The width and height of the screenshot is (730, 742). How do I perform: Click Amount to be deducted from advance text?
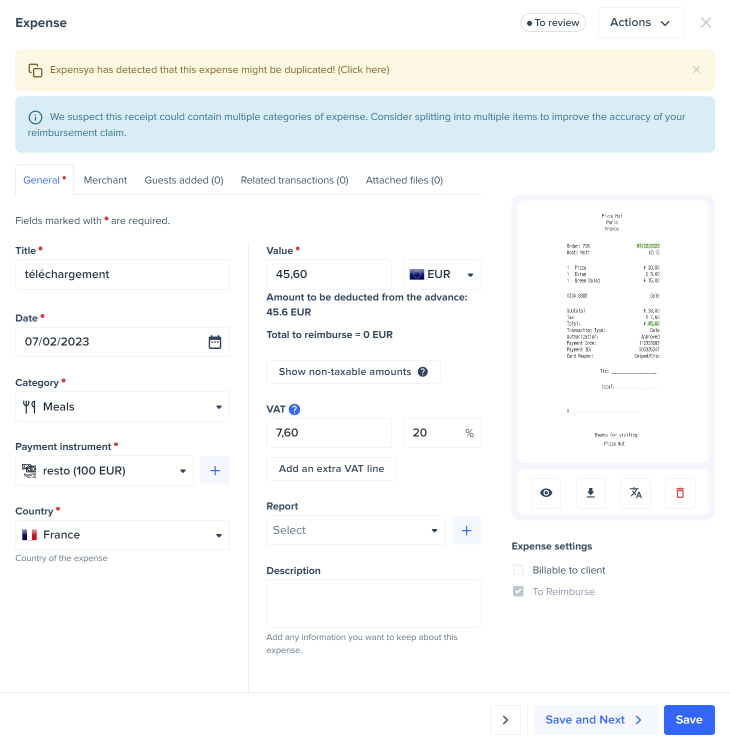pos(367,305)
